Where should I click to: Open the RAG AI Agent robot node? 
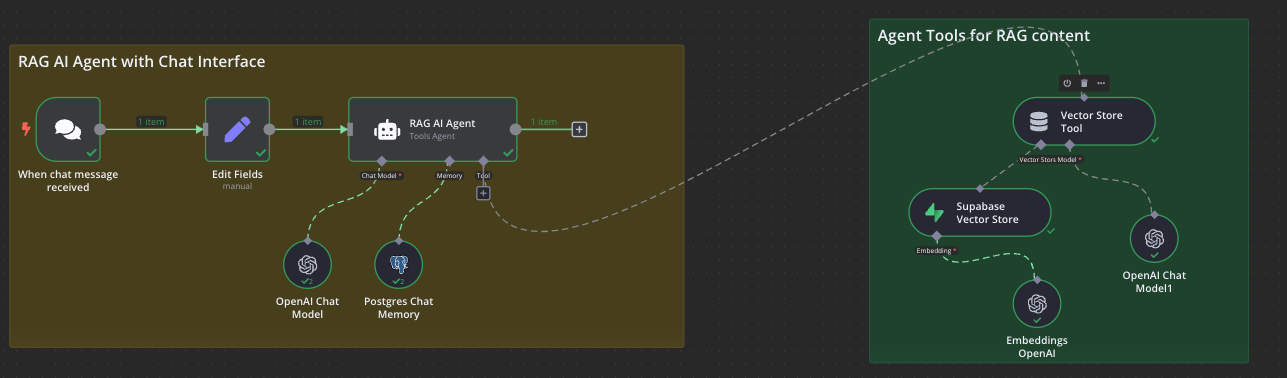click(x=433, y=129)
